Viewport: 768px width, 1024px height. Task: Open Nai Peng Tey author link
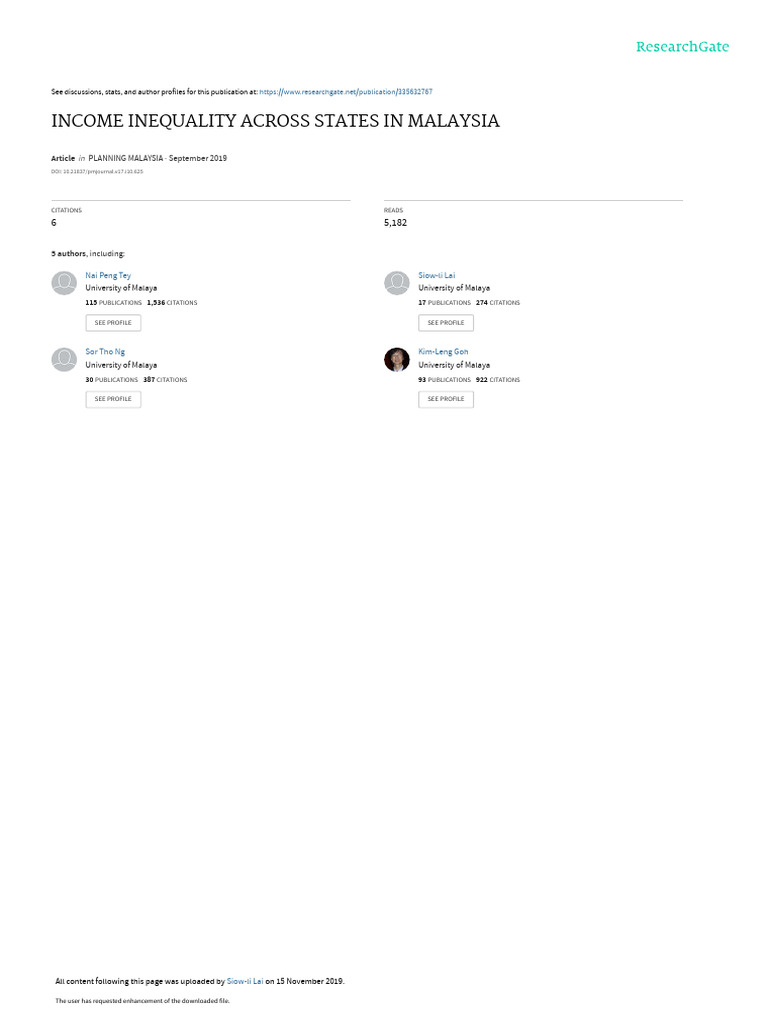click(108, 276)
